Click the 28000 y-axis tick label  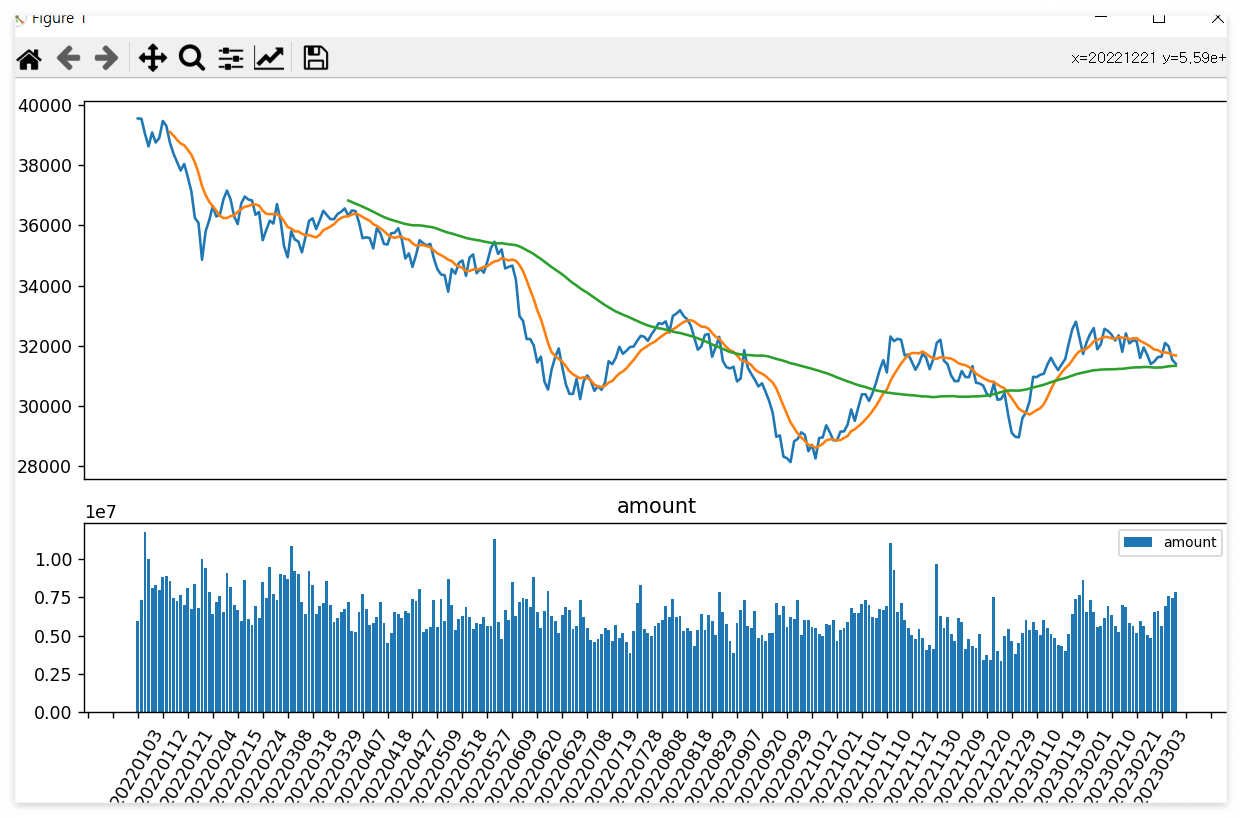(45, 467)
